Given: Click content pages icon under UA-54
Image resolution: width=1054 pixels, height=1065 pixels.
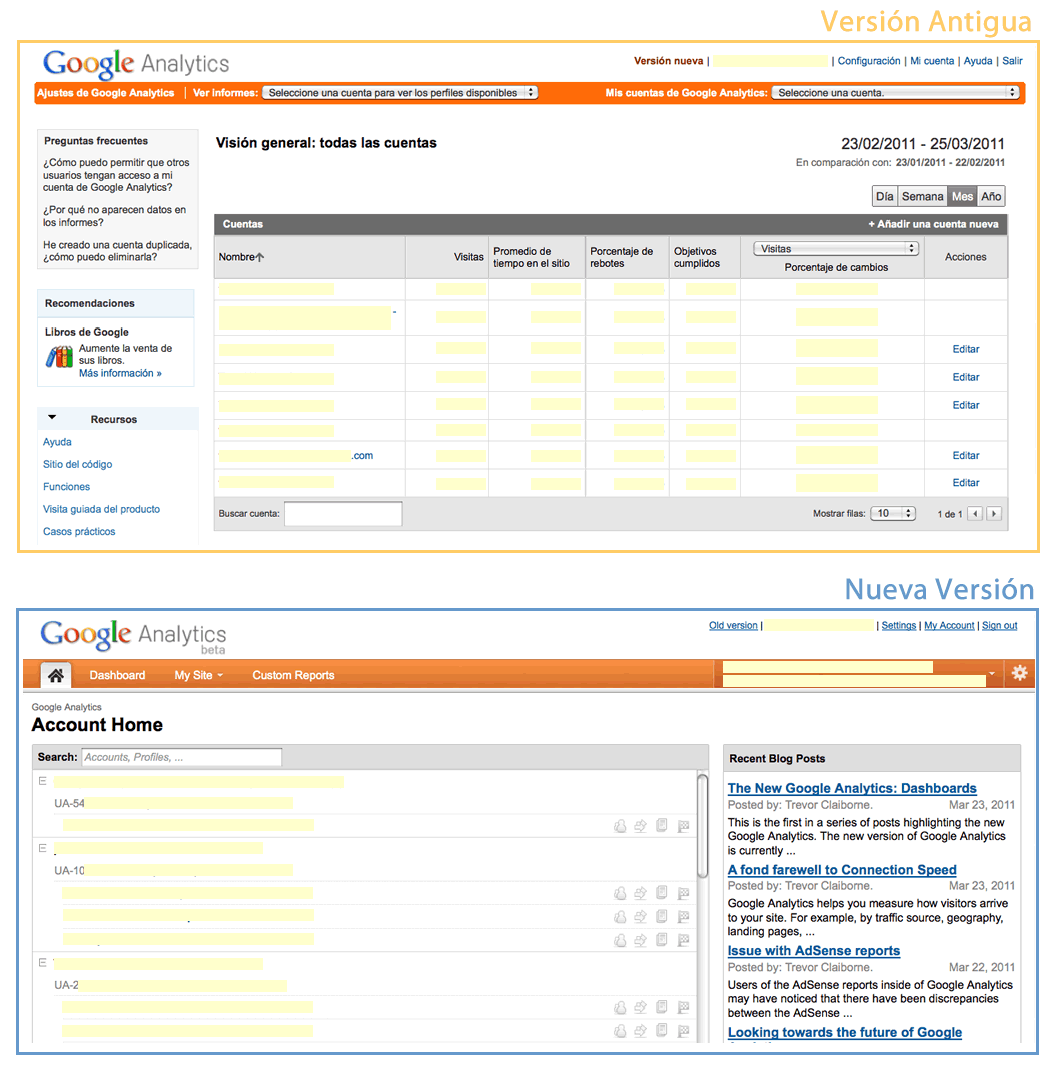Looking at the screenshot, I should tap(661, 825).
